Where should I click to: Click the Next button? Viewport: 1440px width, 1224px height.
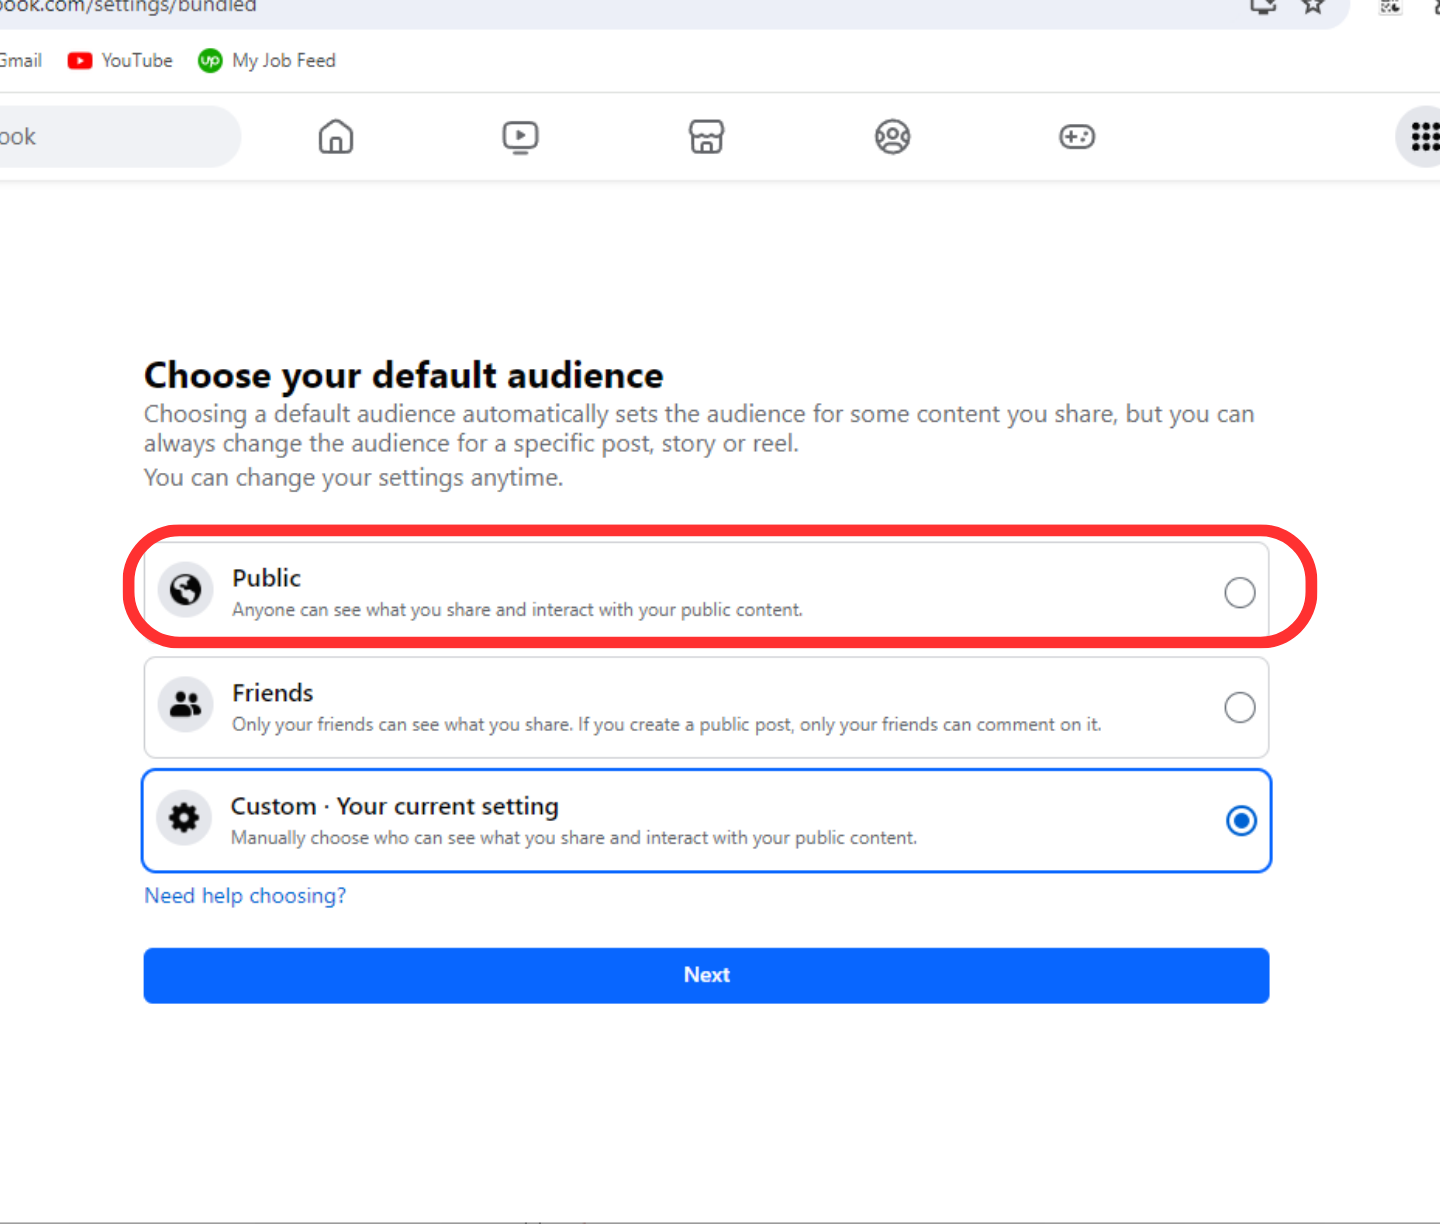706,975
